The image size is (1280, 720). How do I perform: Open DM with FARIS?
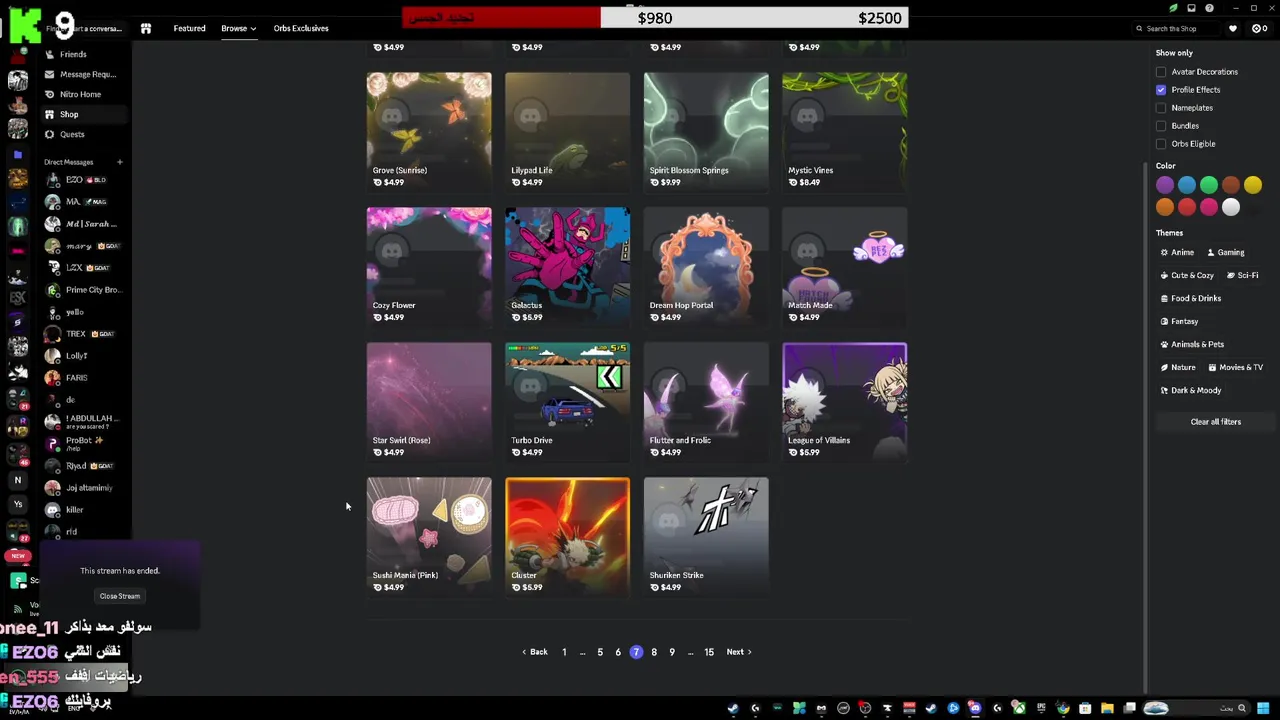82,378
